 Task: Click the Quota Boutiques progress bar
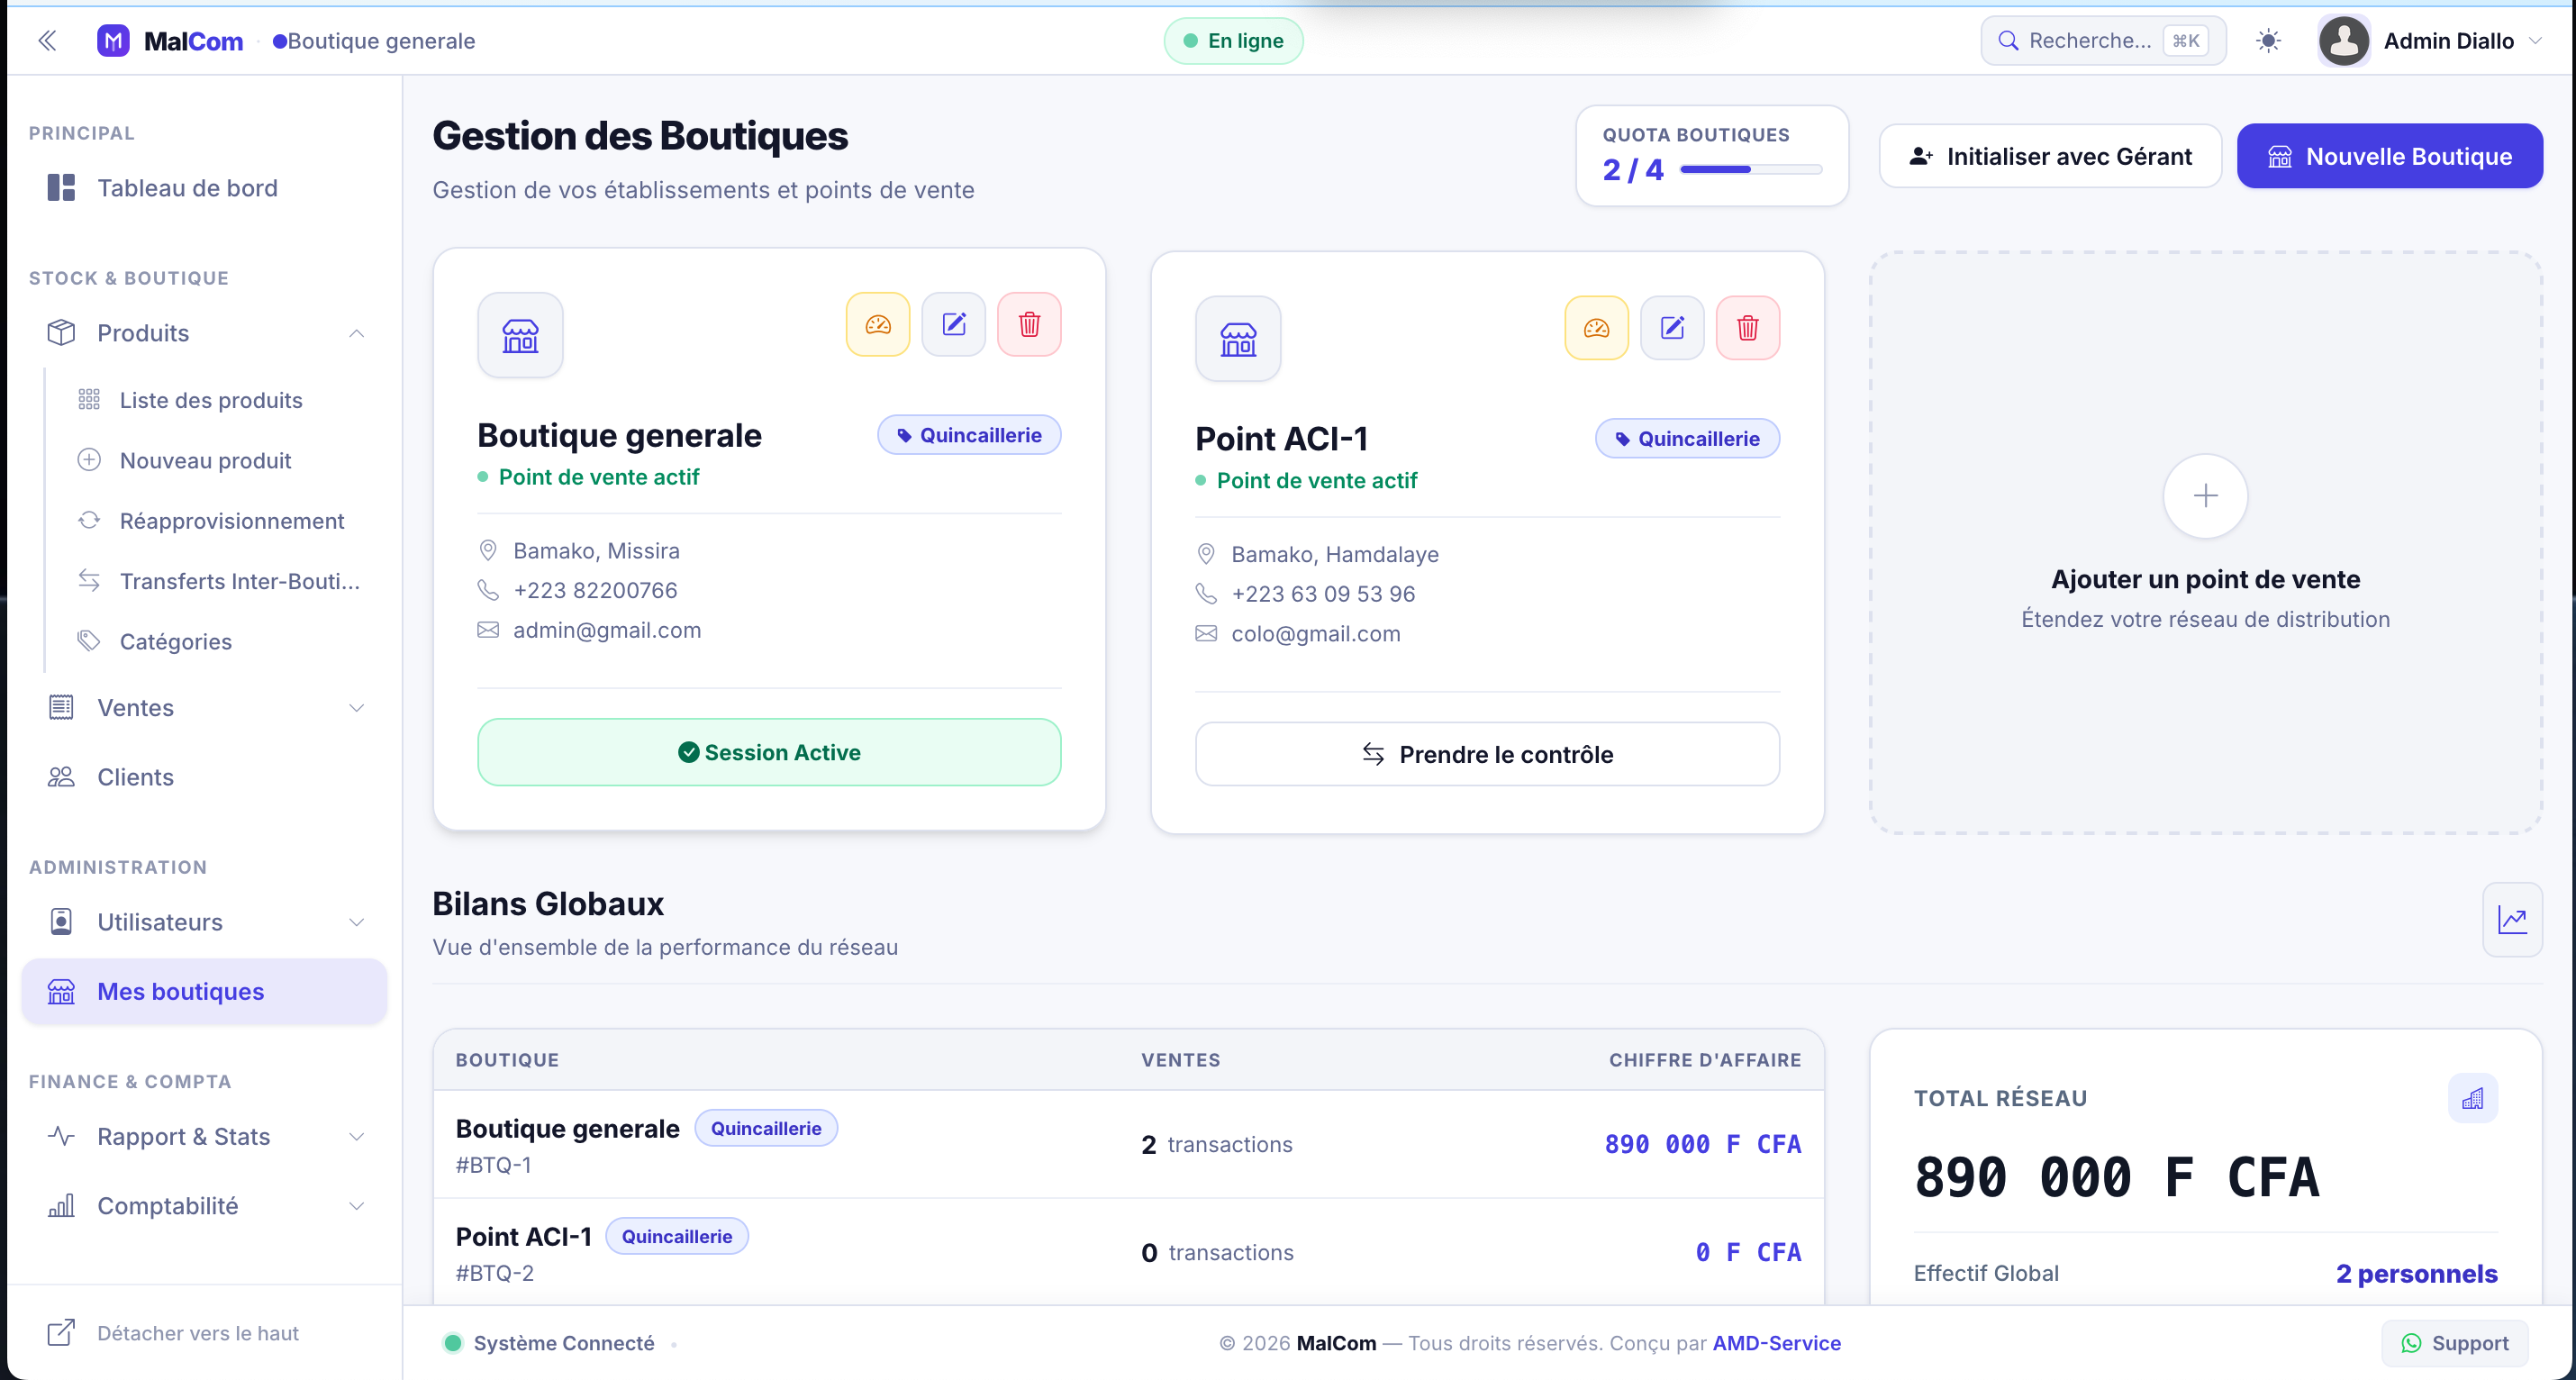tap(1751, 170)
